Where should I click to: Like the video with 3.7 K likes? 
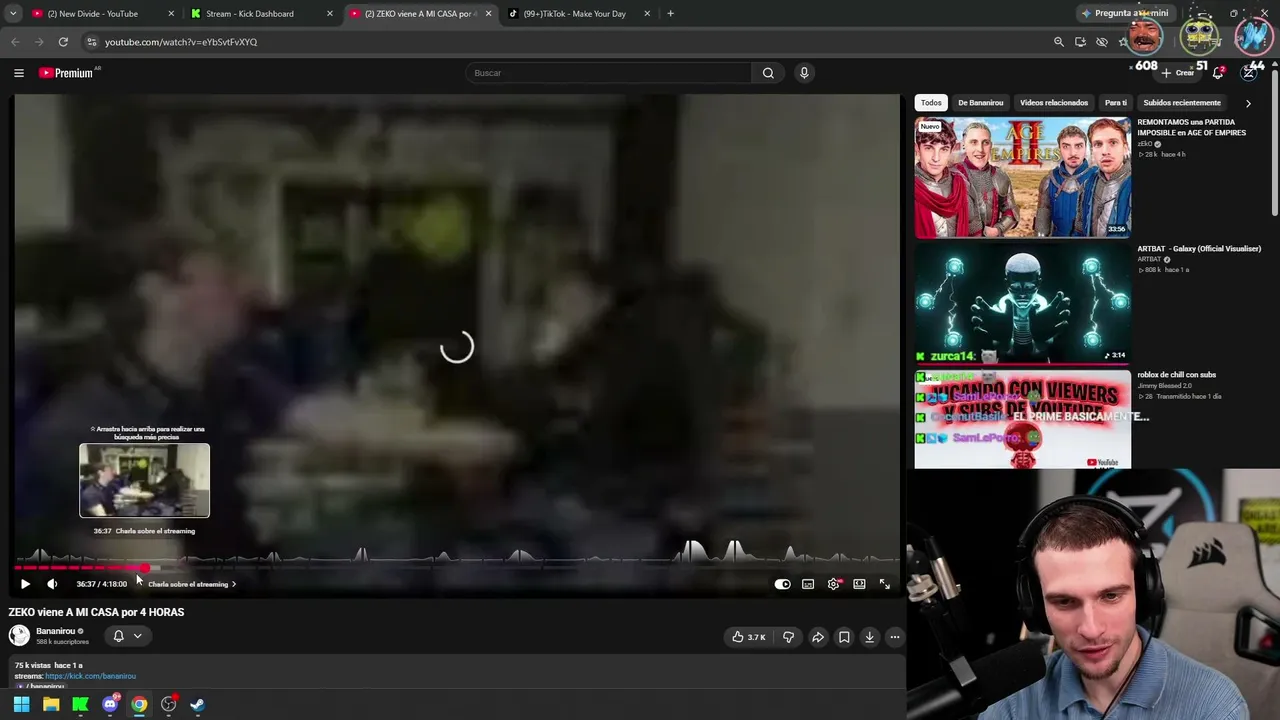click(749, 637)
